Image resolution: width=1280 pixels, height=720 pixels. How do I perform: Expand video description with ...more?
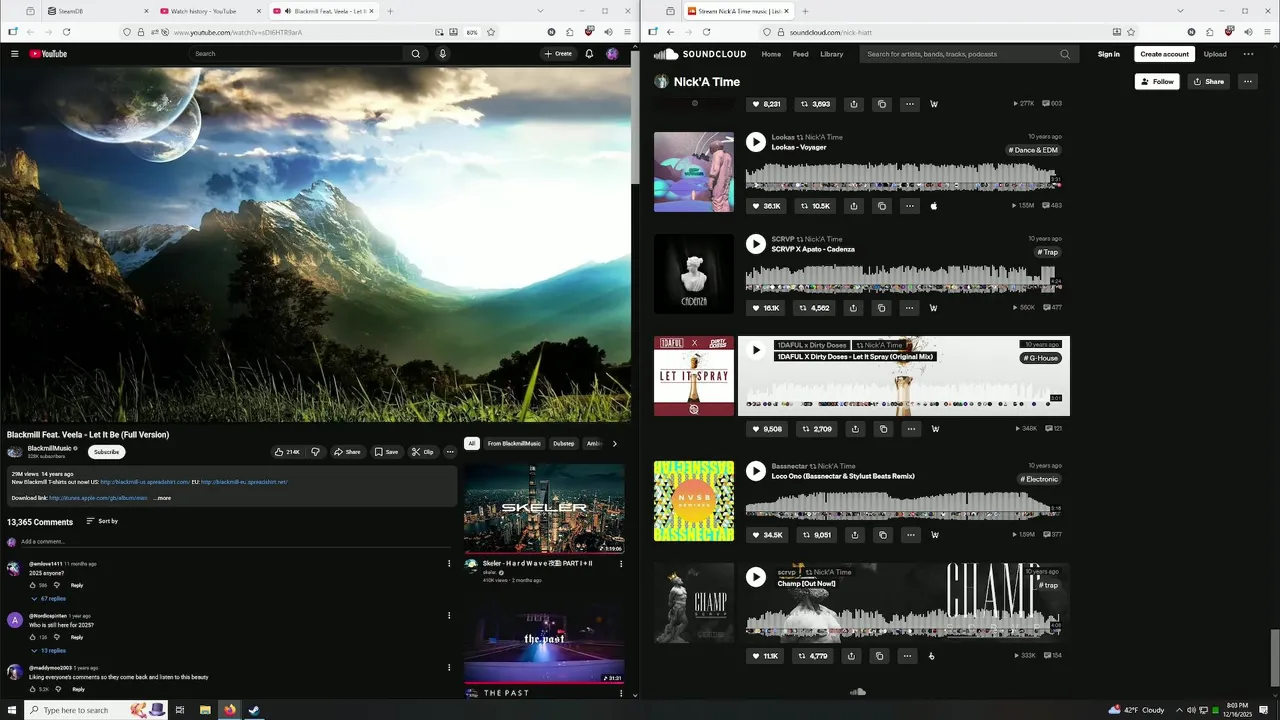pyautogui.click(x=162, y=498)
